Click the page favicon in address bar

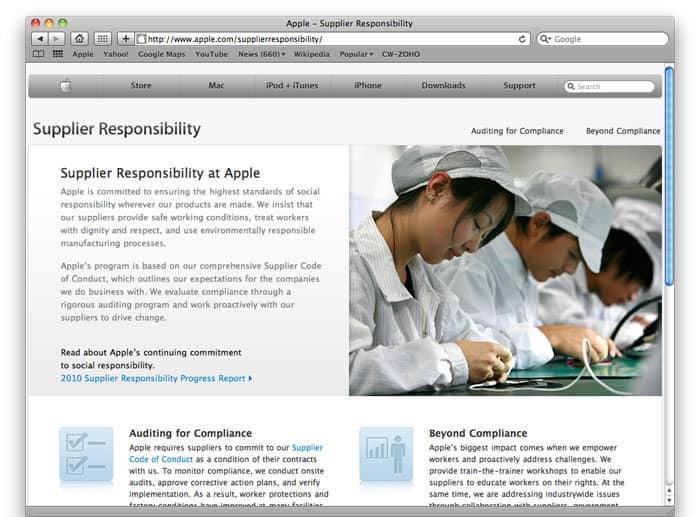[141, 39]
